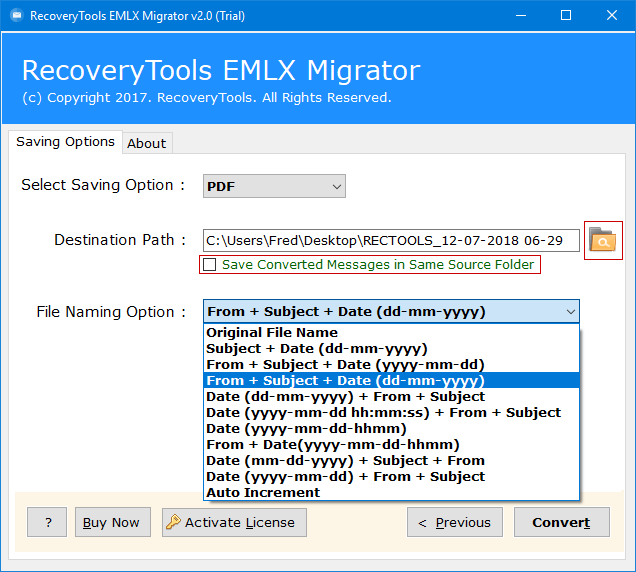The image size is (636, 572).
Task: Click the key icon on Activate License
Action: (173, 522)
